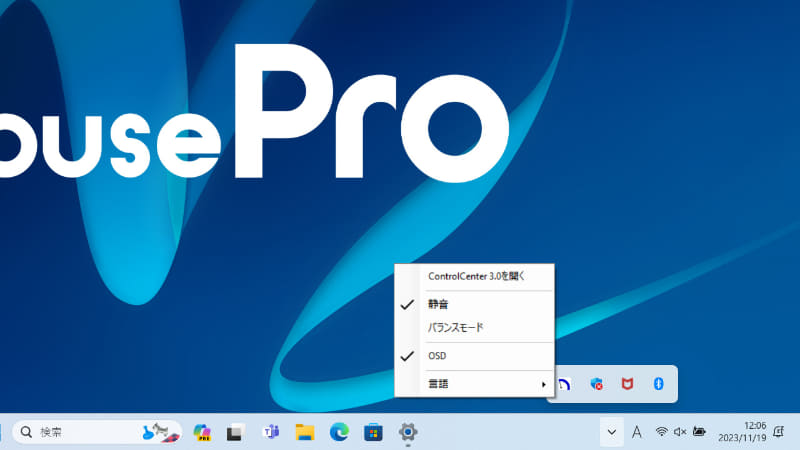800x450 pixels.
Task: Open the Task View taskbar icon
Action: coord(235,432)
